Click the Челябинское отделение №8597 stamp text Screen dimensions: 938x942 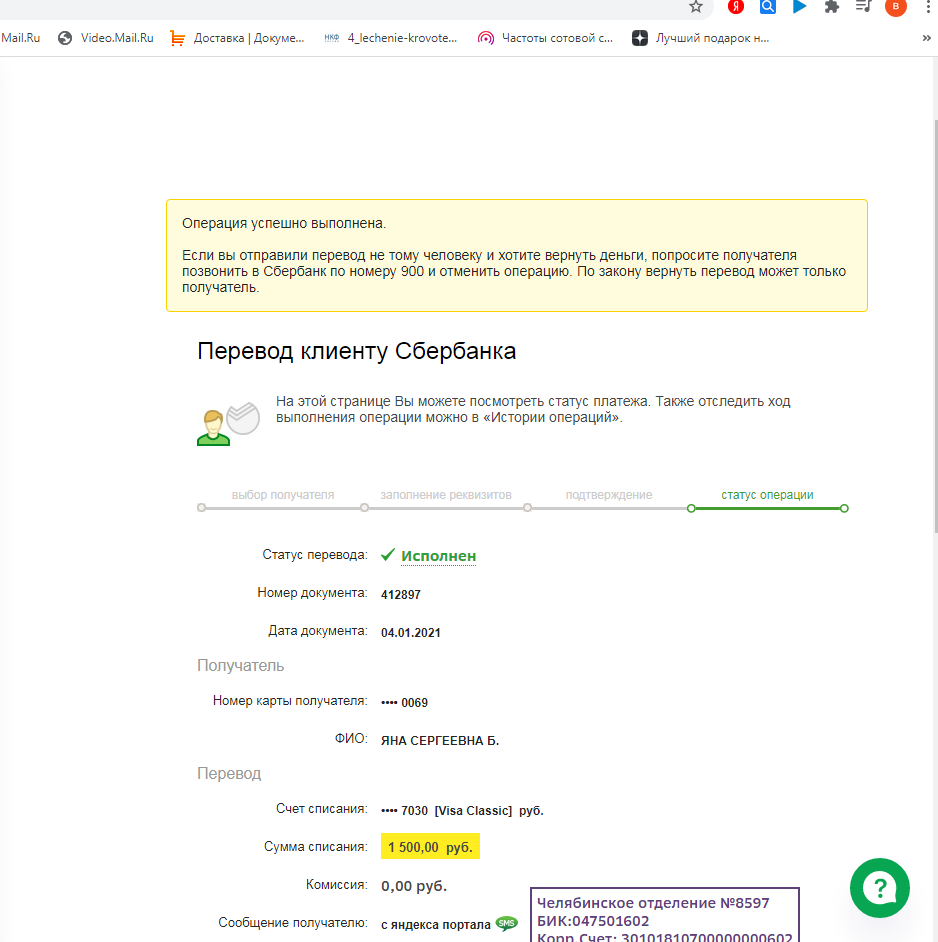pos(653,903)
